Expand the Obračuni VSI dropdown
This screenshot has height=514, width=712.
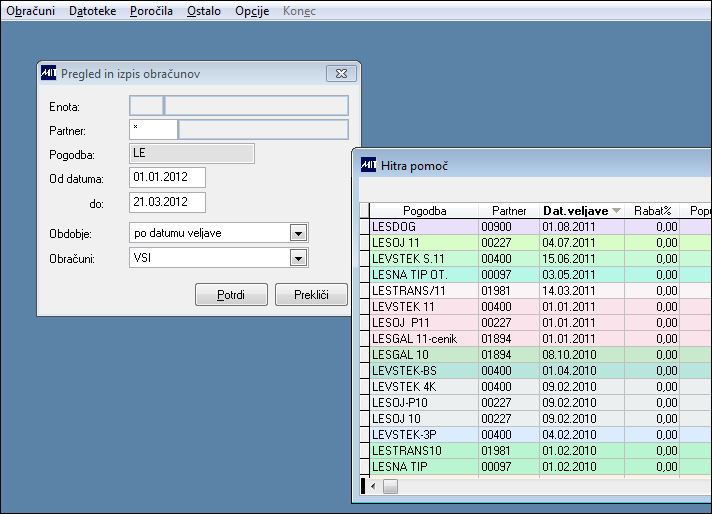coord(298,258)
